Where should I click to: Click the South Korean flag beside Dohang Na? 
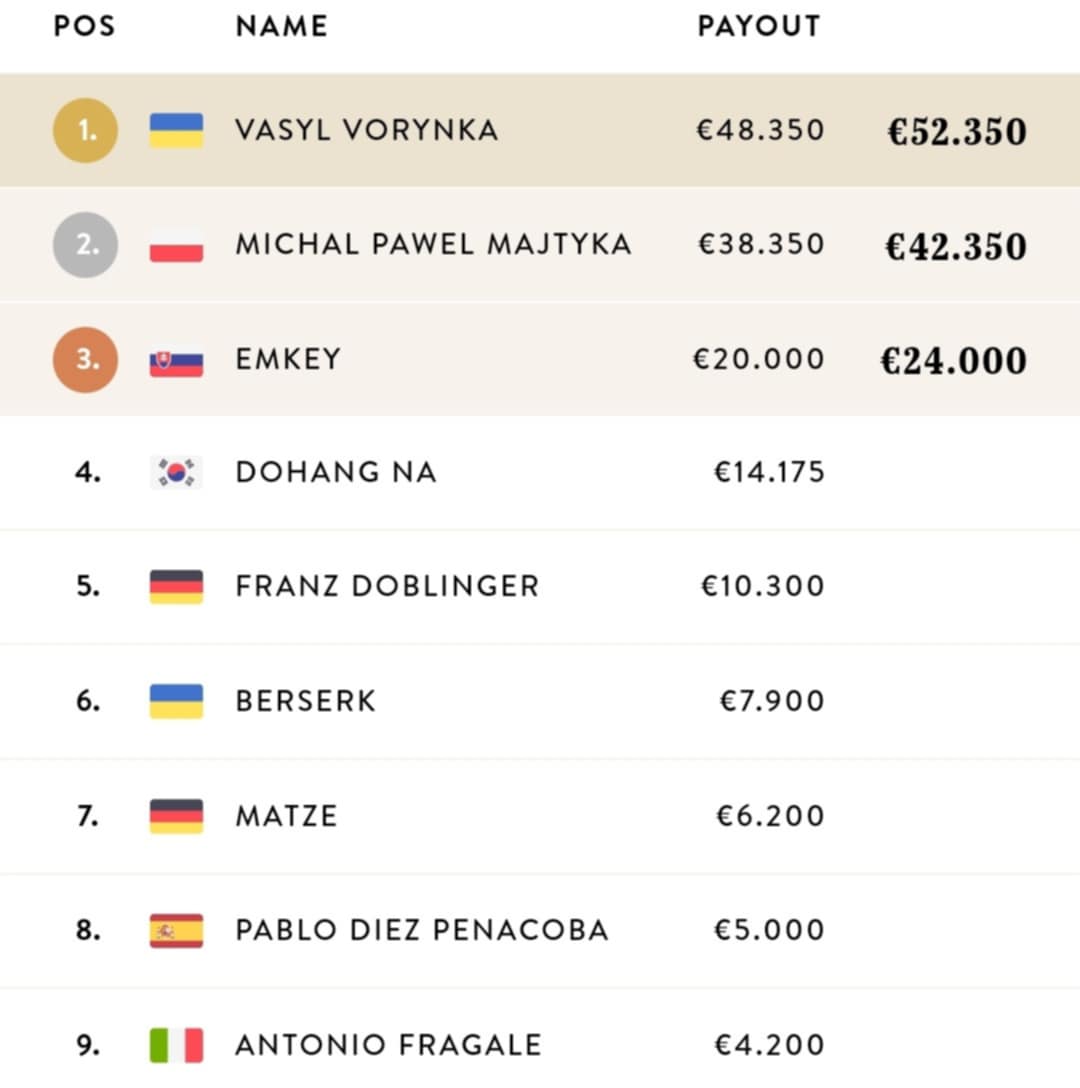pos(176,472)
